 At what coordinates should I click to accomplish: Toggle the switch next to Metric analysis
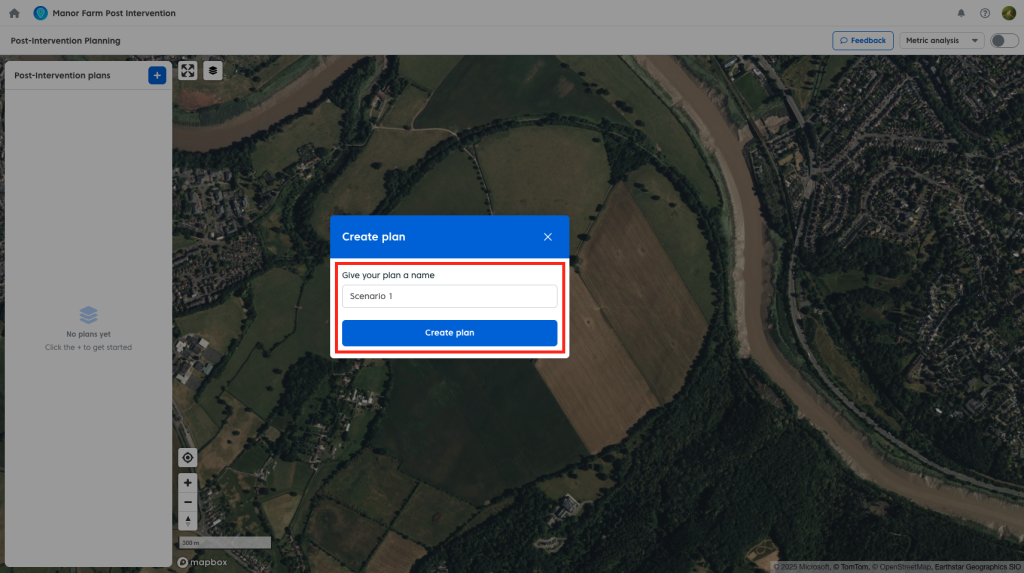1003,41
